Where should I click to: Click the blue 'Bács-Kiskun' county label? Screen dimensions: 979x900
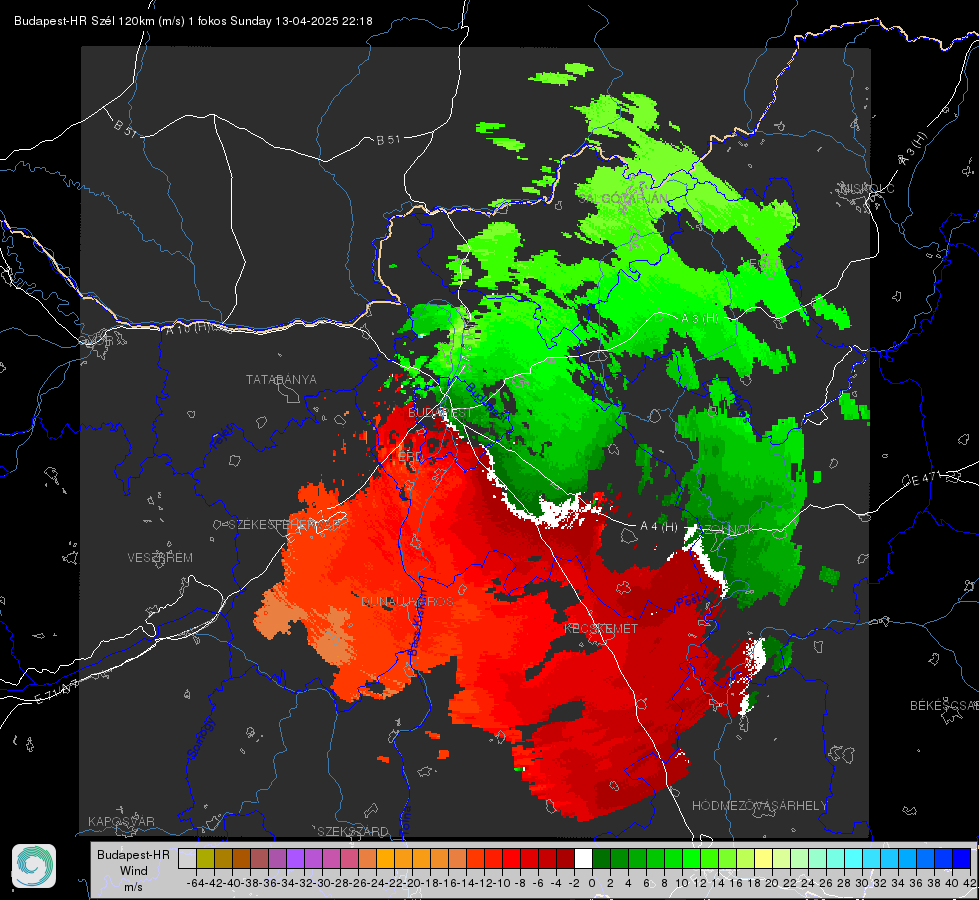tap(416, 622)
